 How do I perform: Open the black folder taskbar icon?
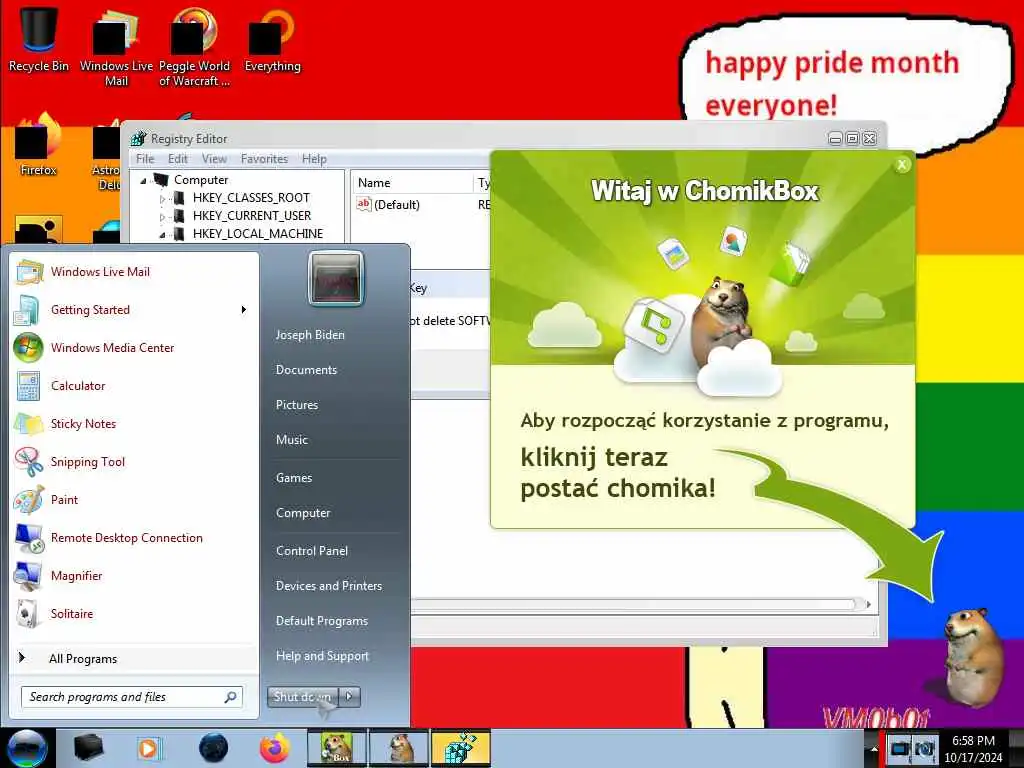(88, 748)
